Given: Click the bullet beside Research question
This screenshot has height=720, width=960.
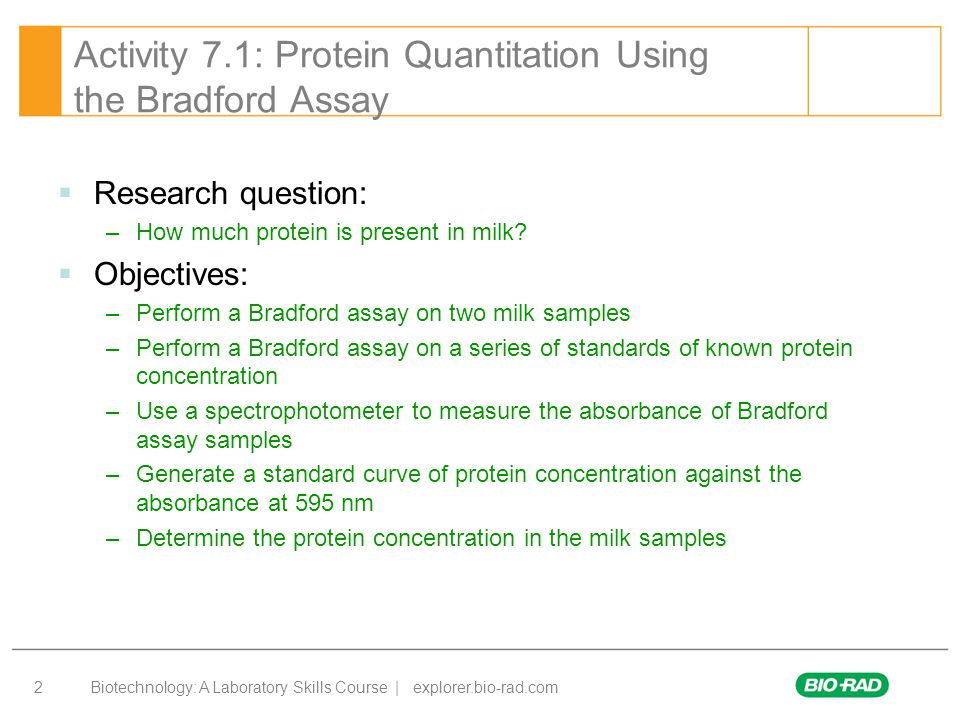Looking at the screenshot, I should tap(66, 193).
